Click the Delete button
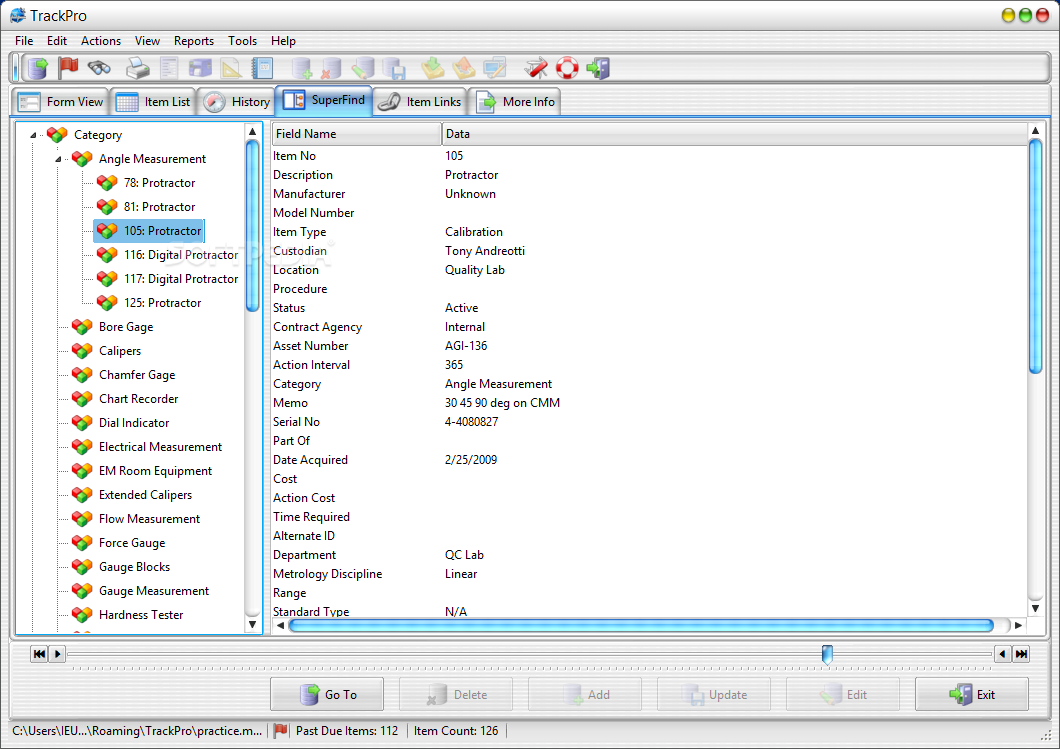This screenshot has width=1060, height=749. tap(456, 694)
